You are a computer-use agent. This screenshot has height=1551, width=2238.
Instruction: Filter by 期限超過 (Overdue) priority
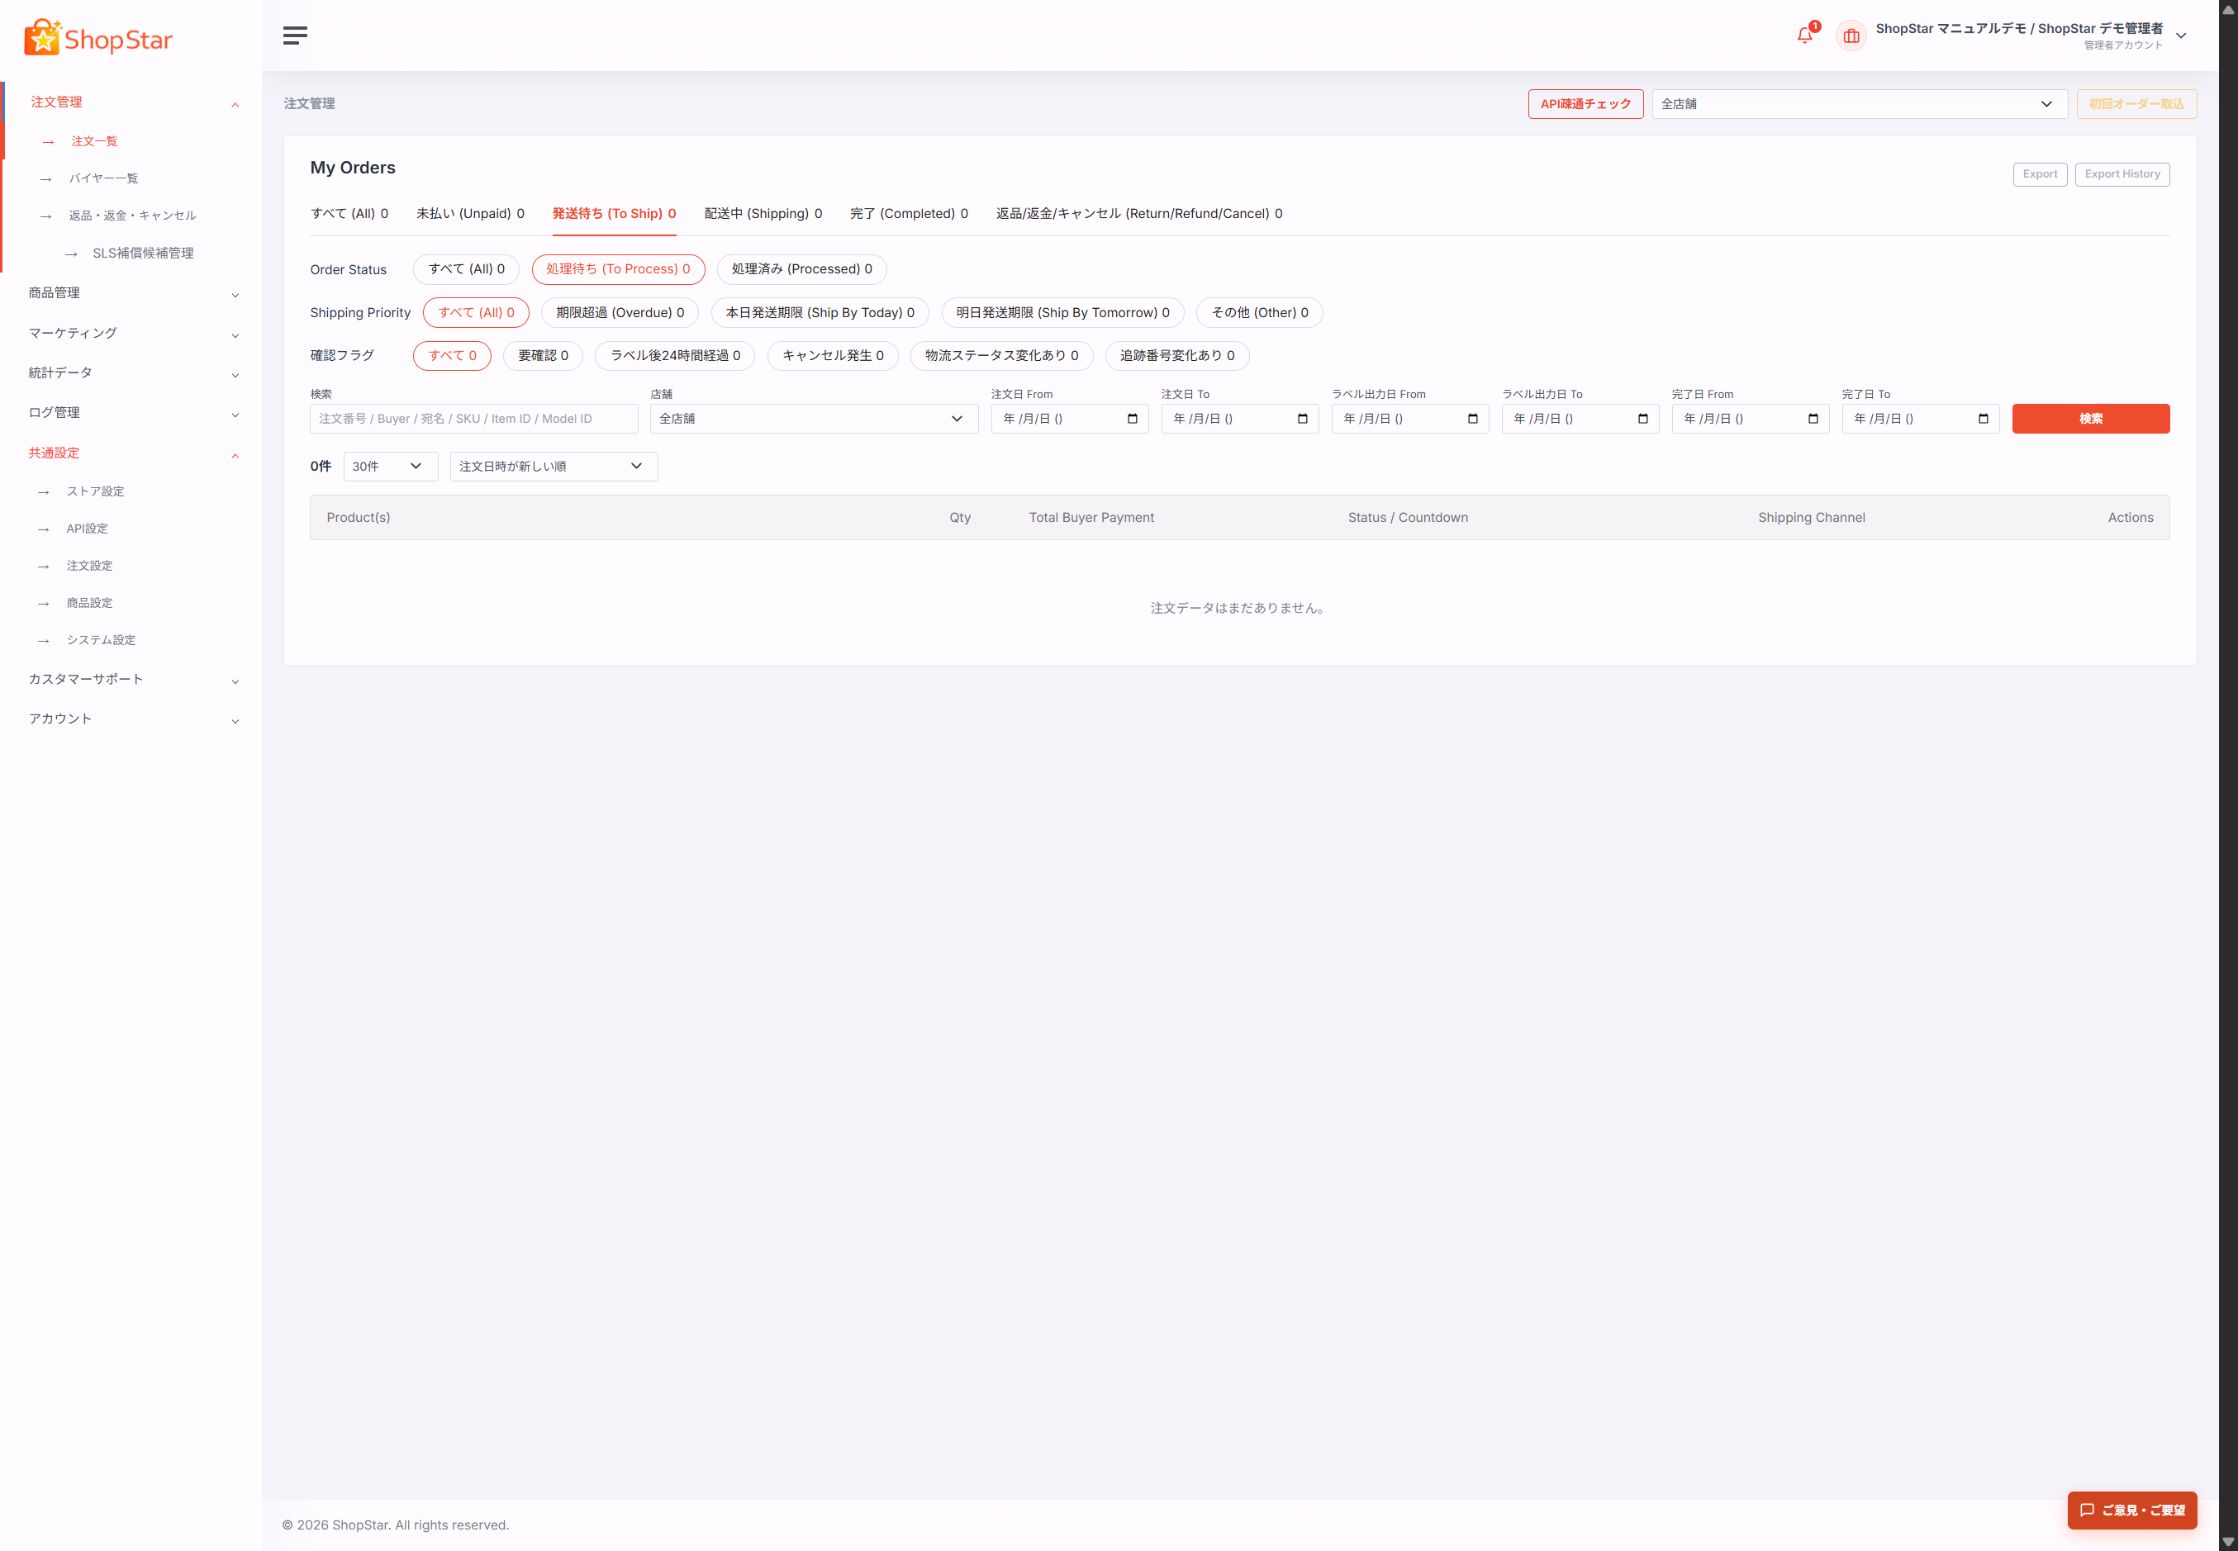pos(620,313)
